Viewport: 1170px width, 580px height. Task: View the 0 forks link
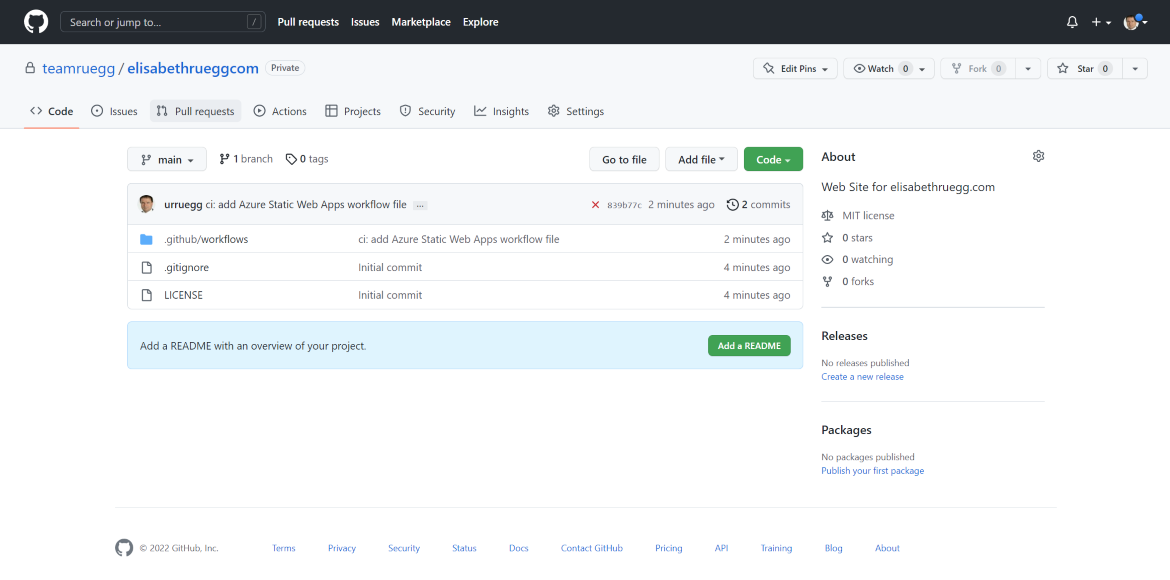point(848,281)
